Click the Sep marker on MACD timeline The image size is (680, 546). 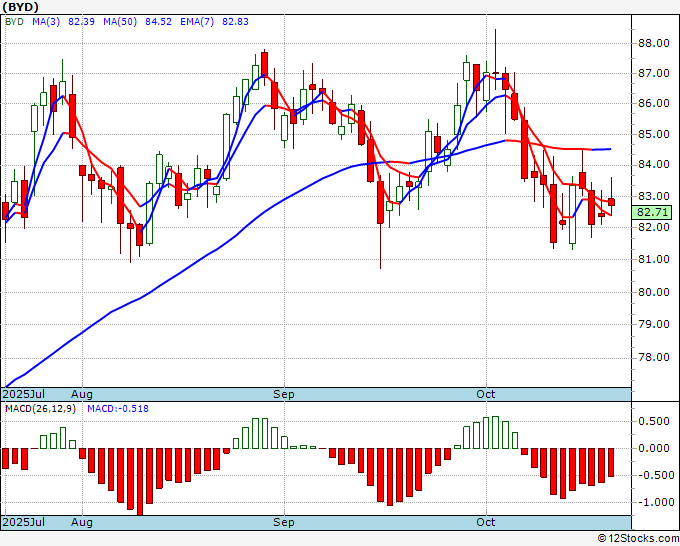(x=284, y=522)
